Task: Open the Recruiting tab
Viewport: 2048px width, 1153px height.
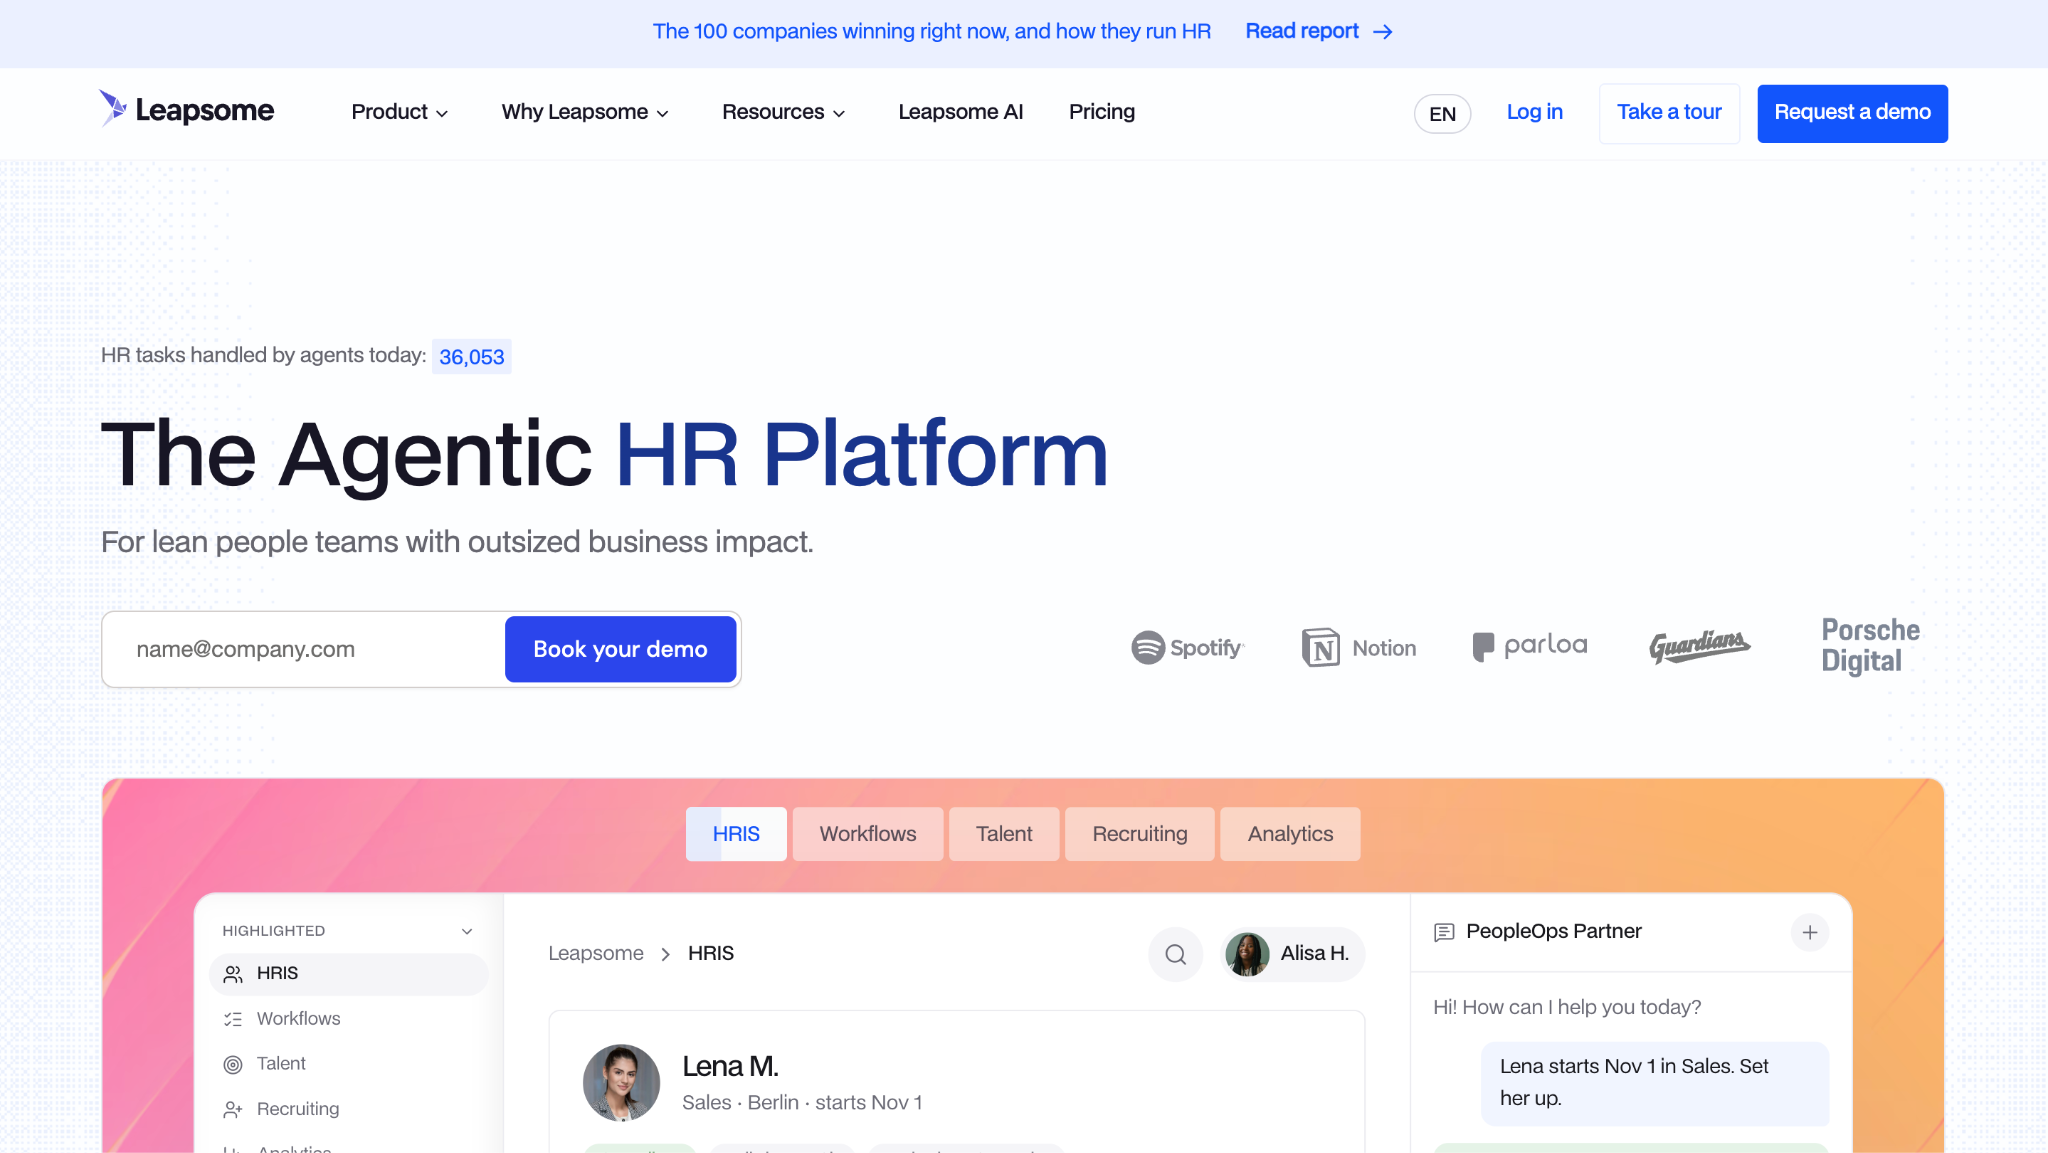Action: [x=1140, y=834]
